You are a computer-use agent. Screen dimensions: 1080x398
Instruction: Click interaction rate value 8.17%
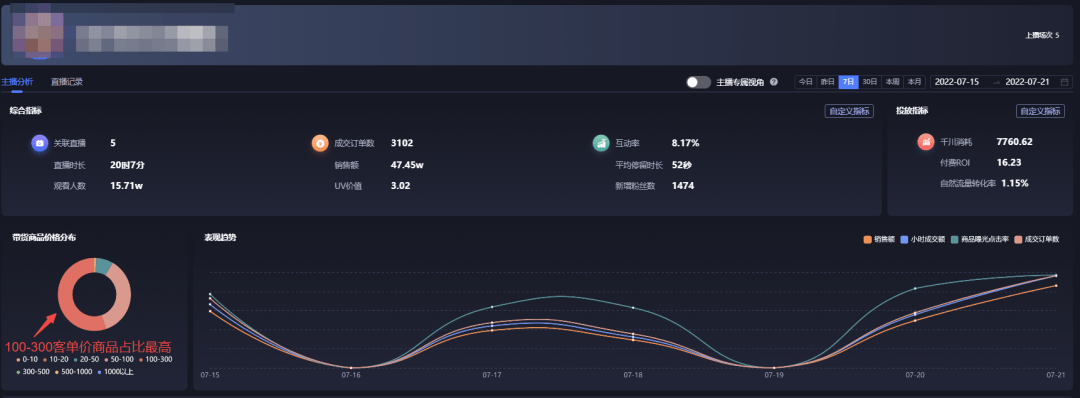pos(685,143)
